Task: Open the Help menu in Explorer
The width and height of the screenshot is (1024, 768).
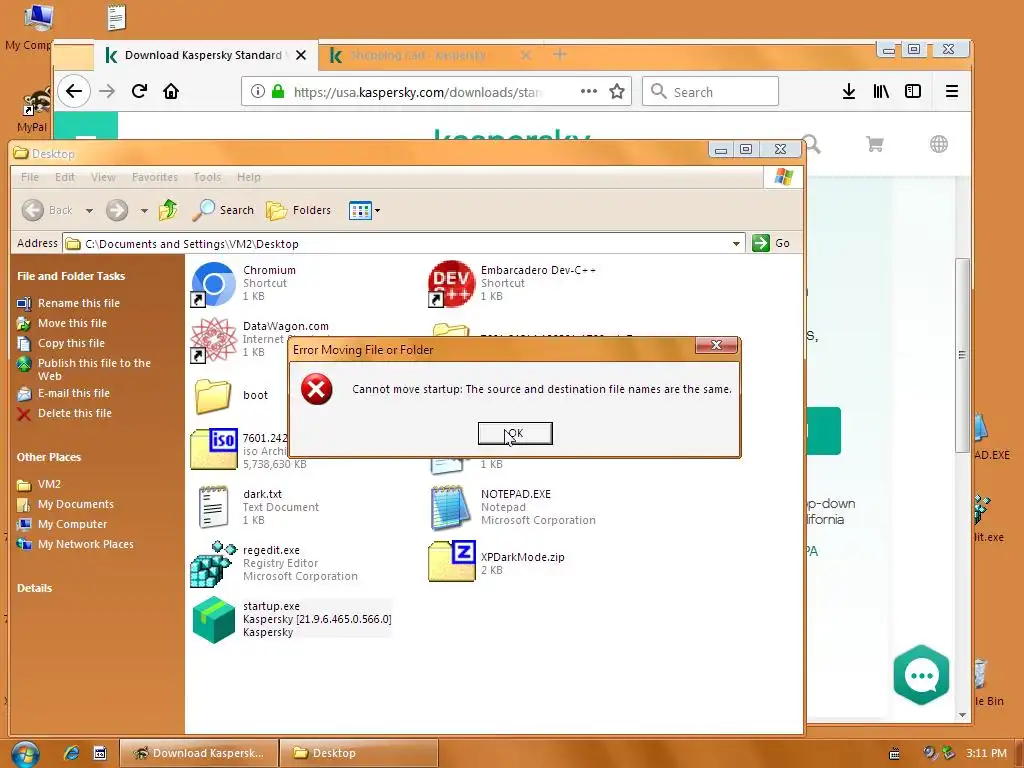Action: click(x=249, y=177)
